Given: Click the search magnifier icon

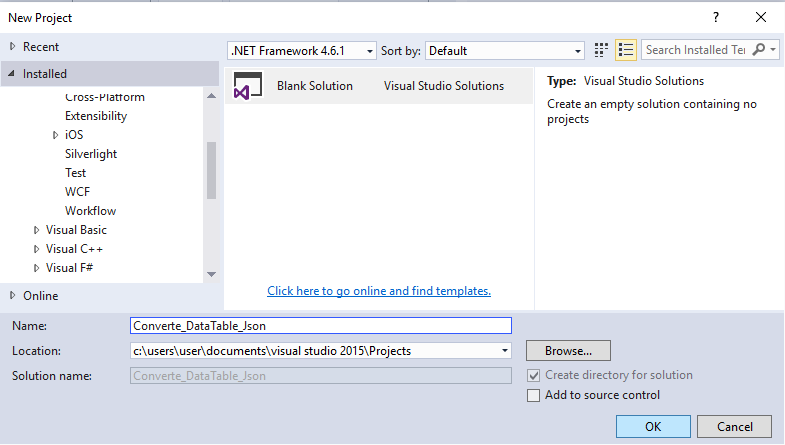Looking at the screenshot, I should click(x=759, y=50).
